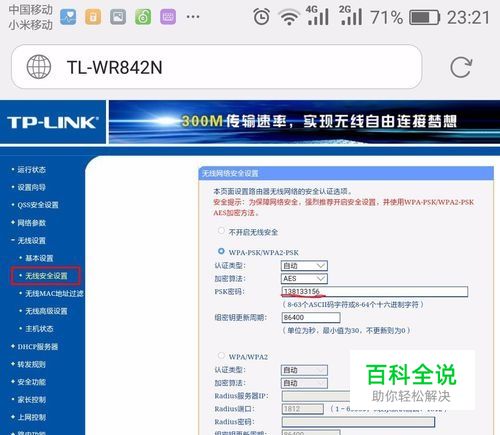Expand 上网控制 in the sidebar
Screen dimensions: 500x435
[31, 417]
